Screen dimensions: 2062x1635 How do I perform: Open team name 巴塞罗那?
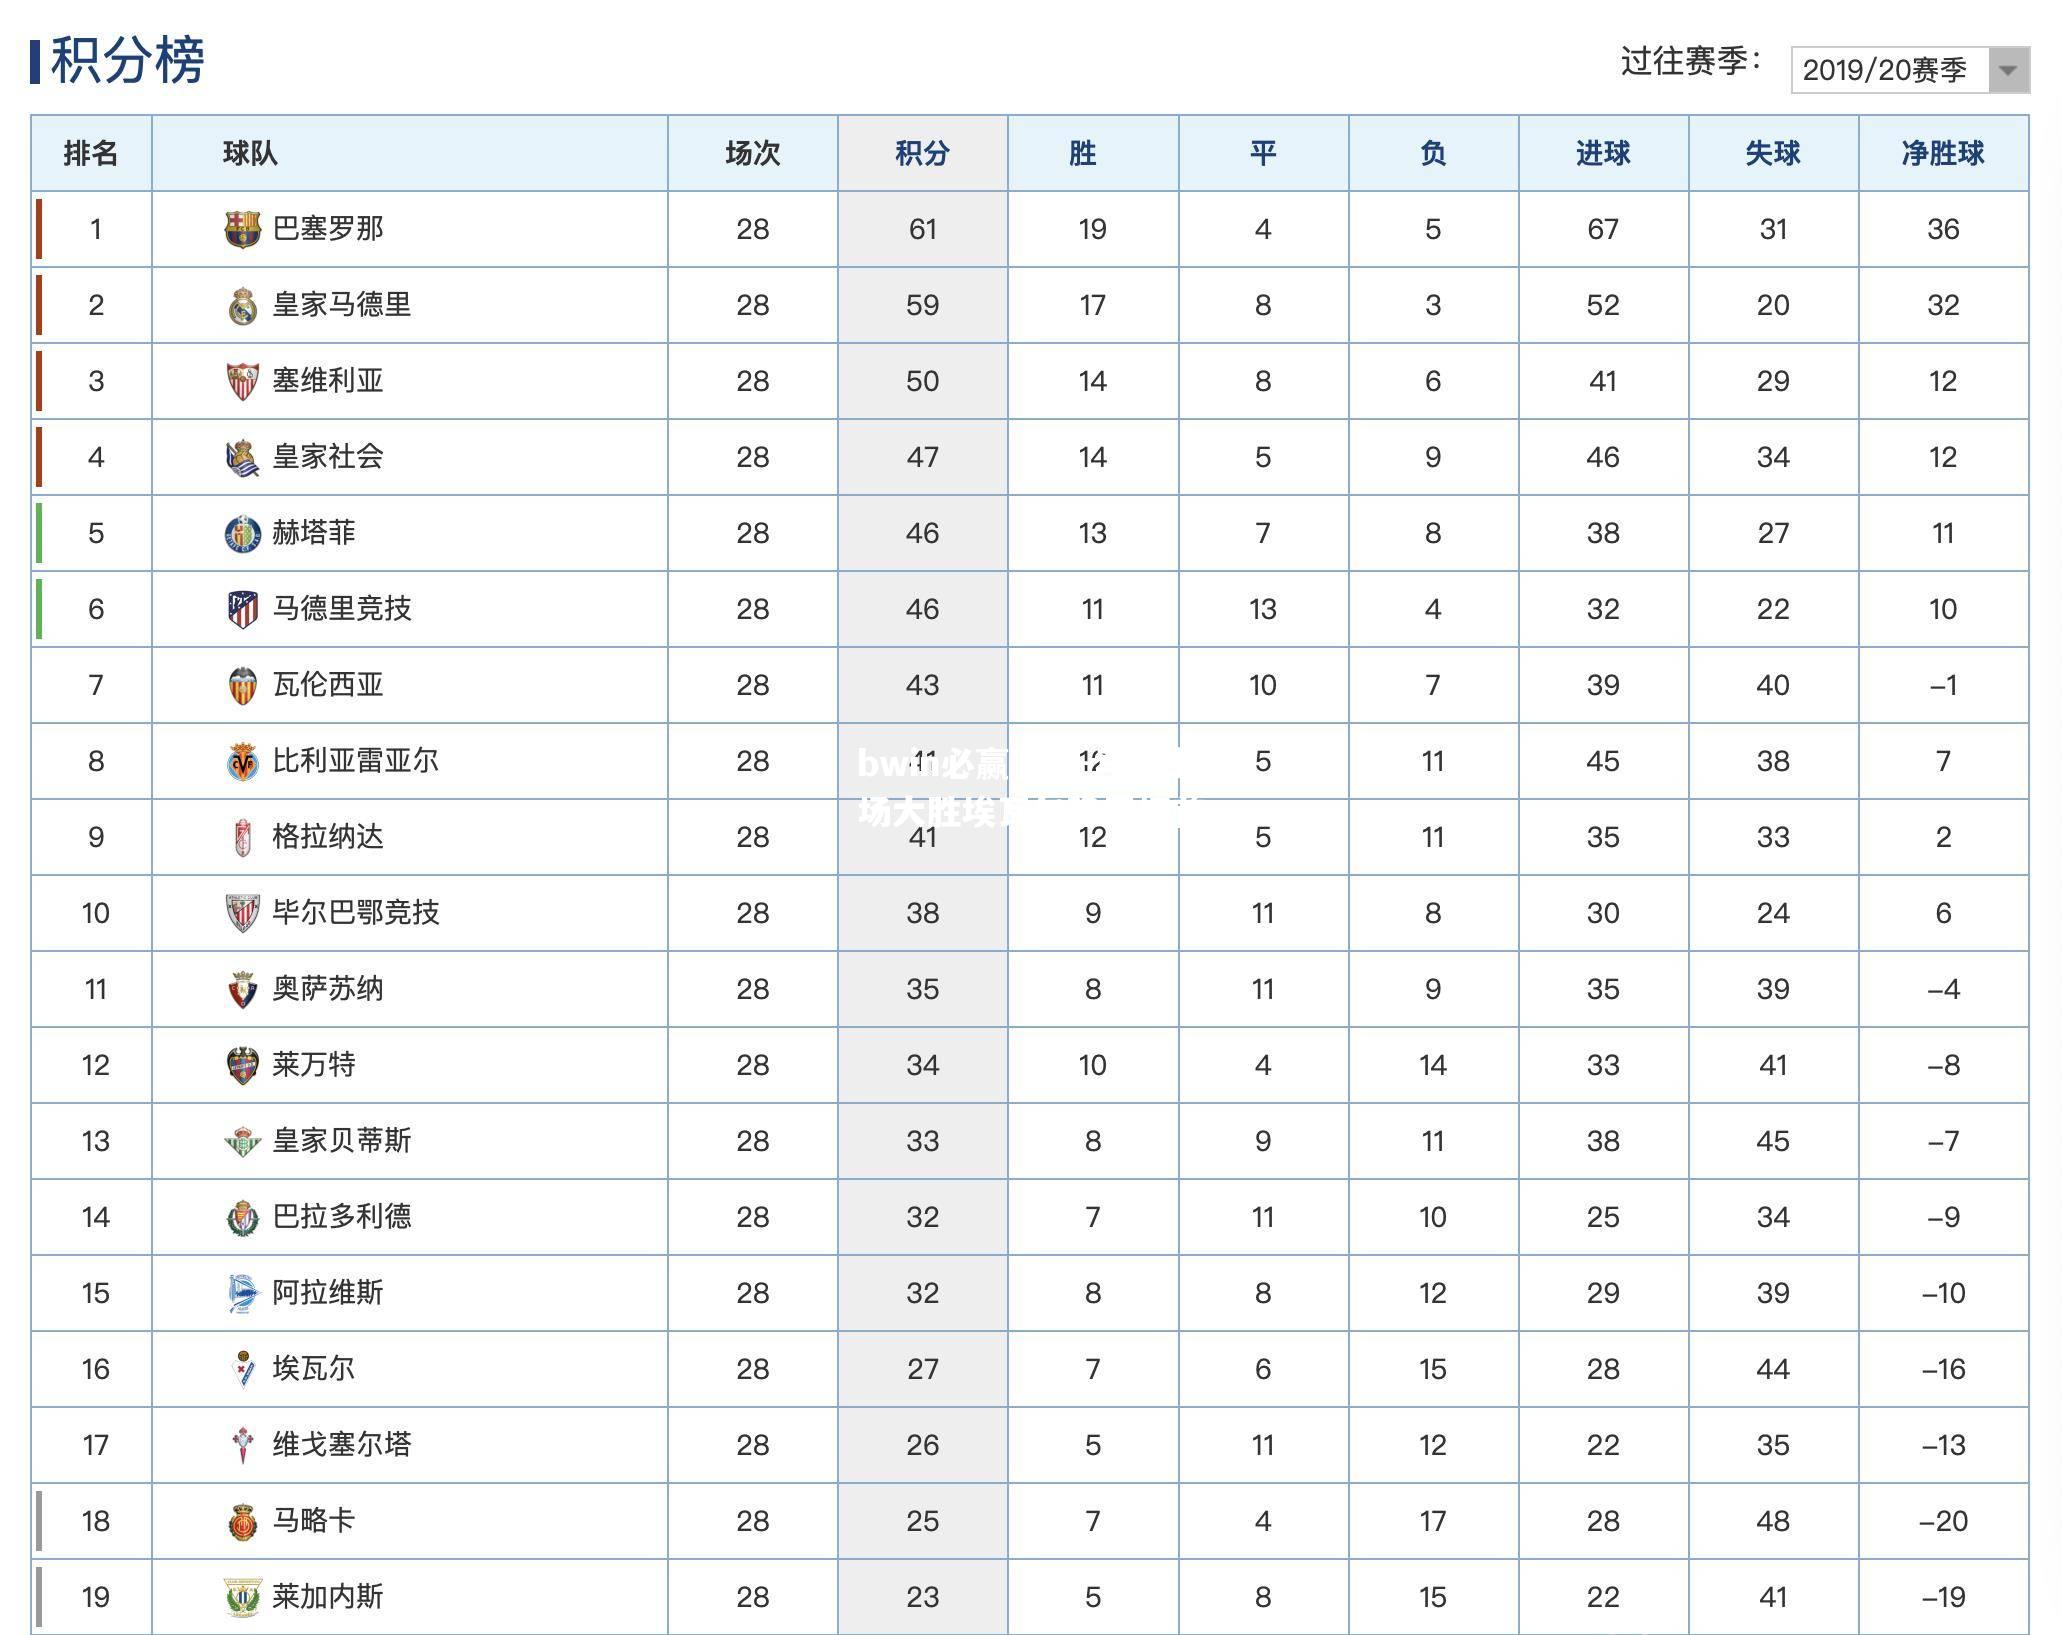point(328,229)
